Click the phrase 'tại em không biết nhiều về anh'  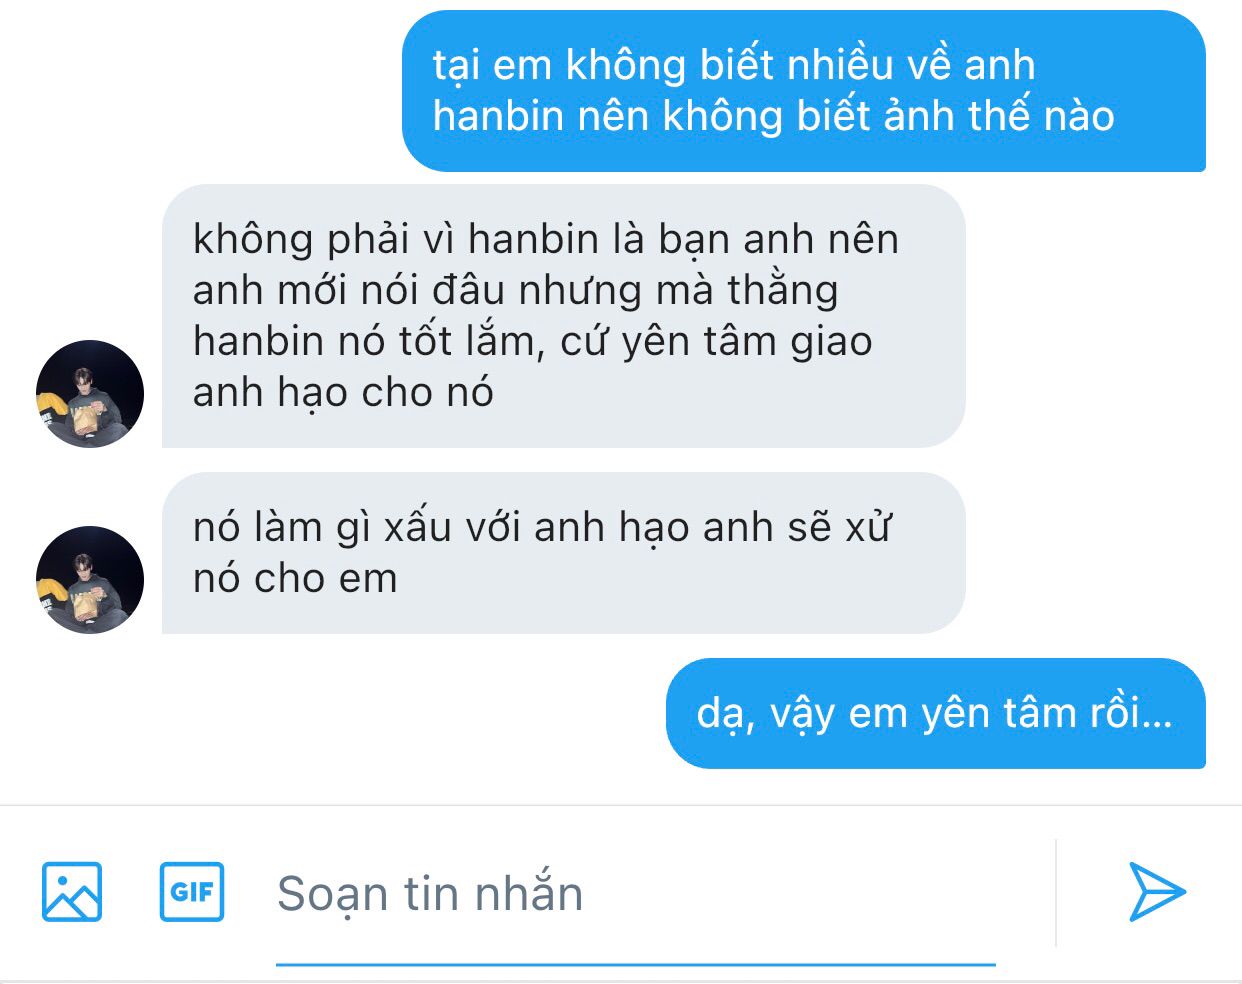pos(734,66)
